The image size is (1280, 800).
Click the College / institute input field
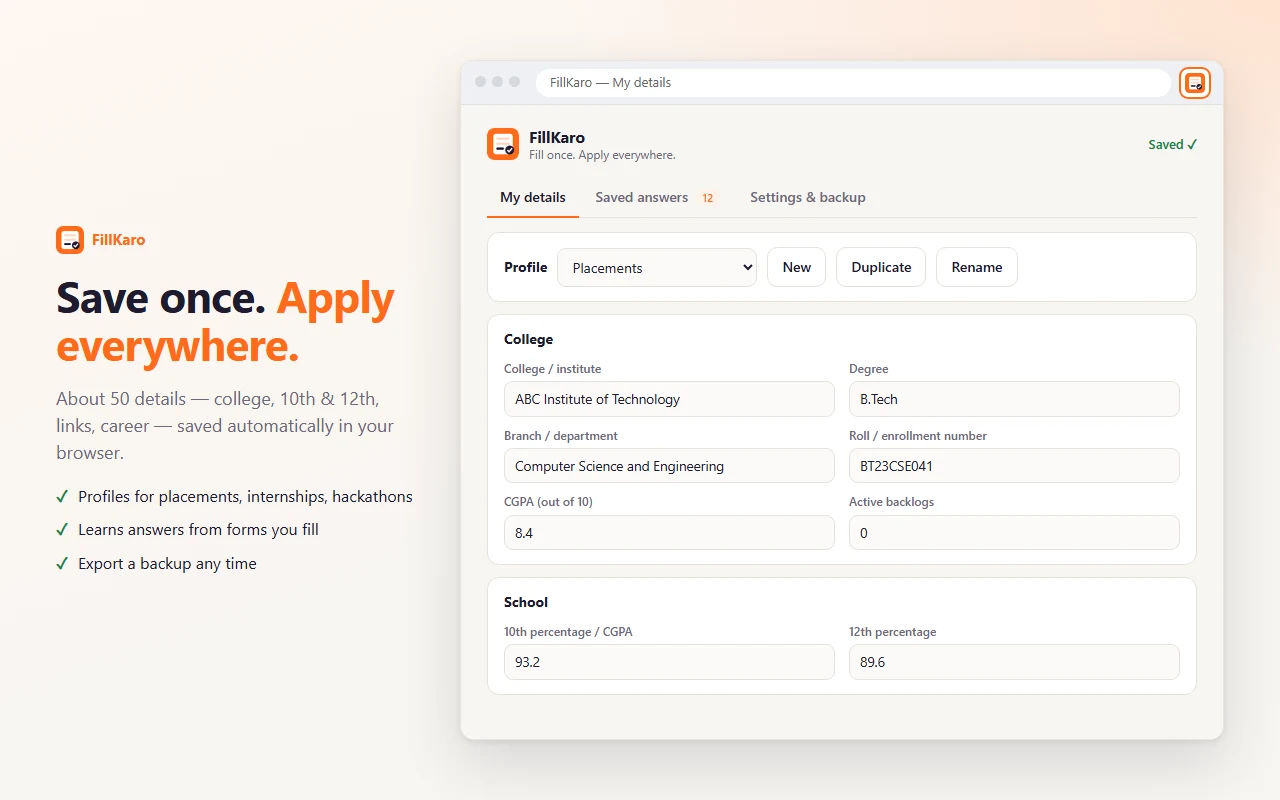[x=669, y=399]
